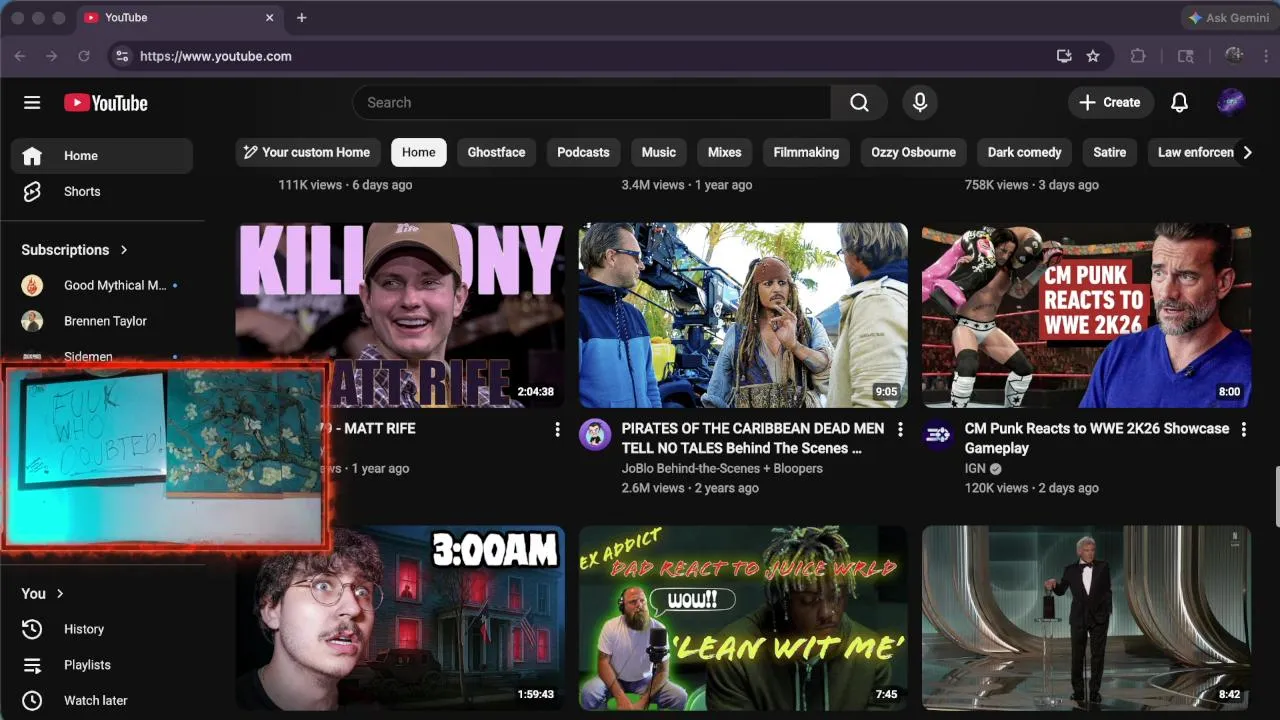
Task: Select the Mixes filter chip
Action: [725, 152]
